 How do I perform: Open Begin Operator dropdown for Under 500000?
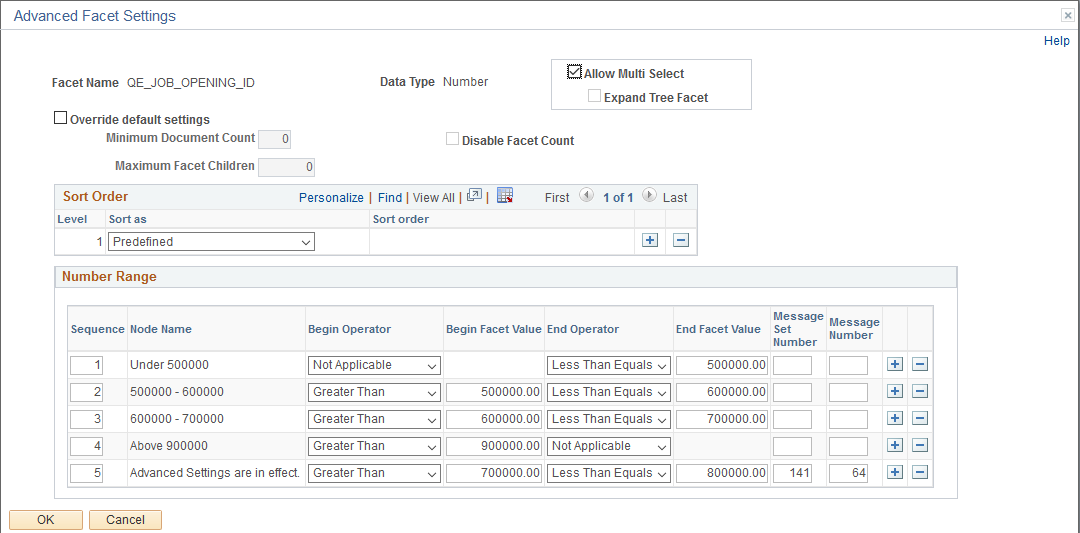click(375, 365)
